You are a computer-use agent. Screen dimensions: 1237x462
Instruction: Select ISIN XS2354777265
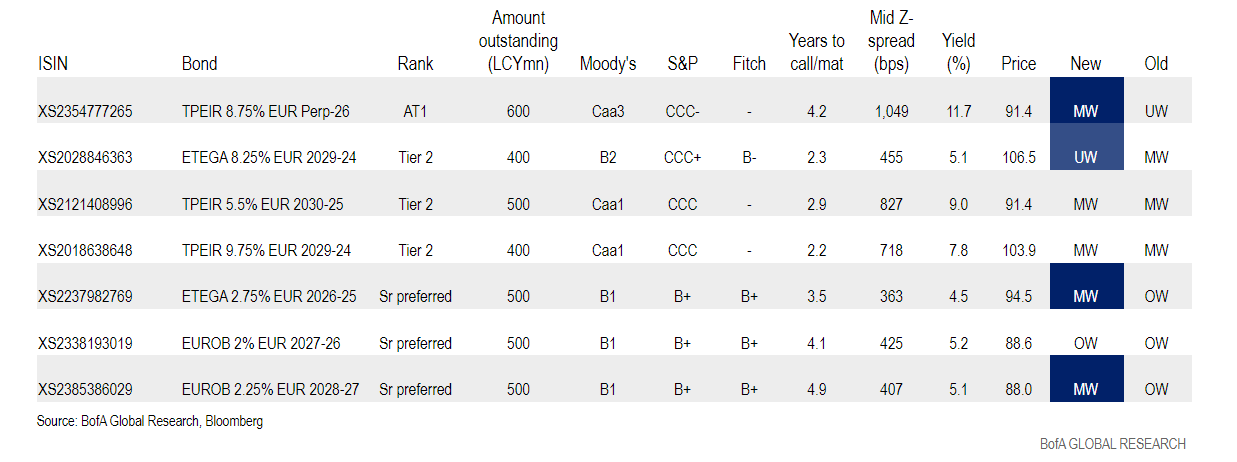click(x=85, y=112)
